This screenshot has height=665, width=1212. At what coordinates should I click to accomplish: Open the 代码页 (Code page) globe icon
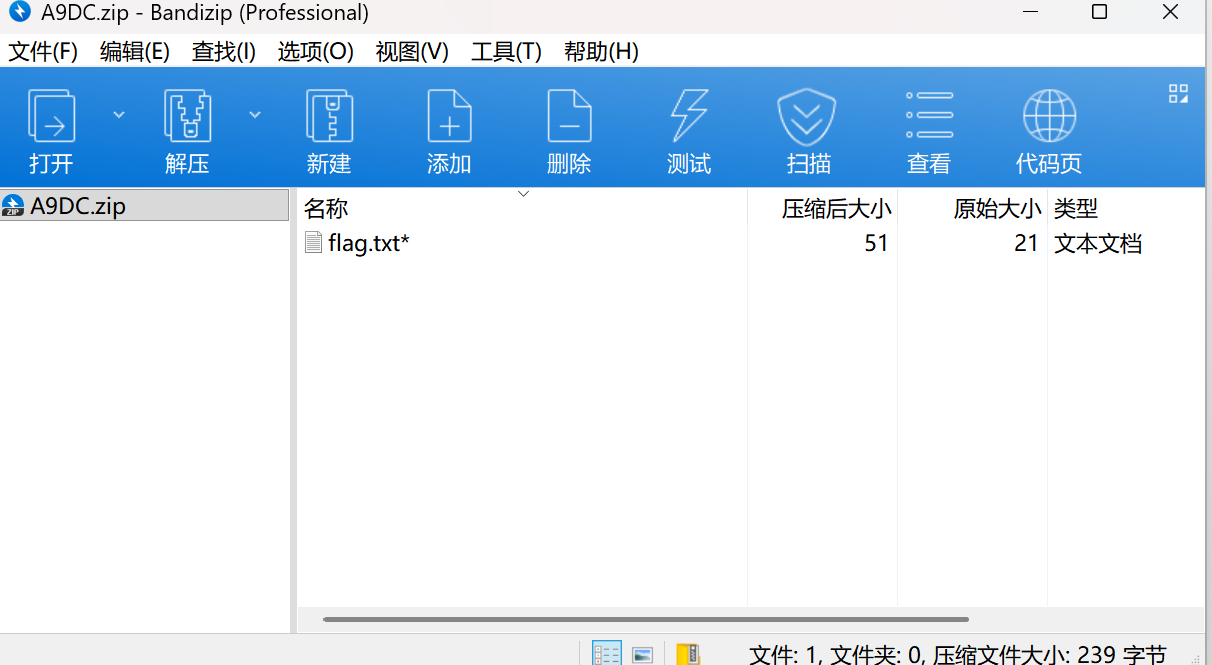[1049, 116]
